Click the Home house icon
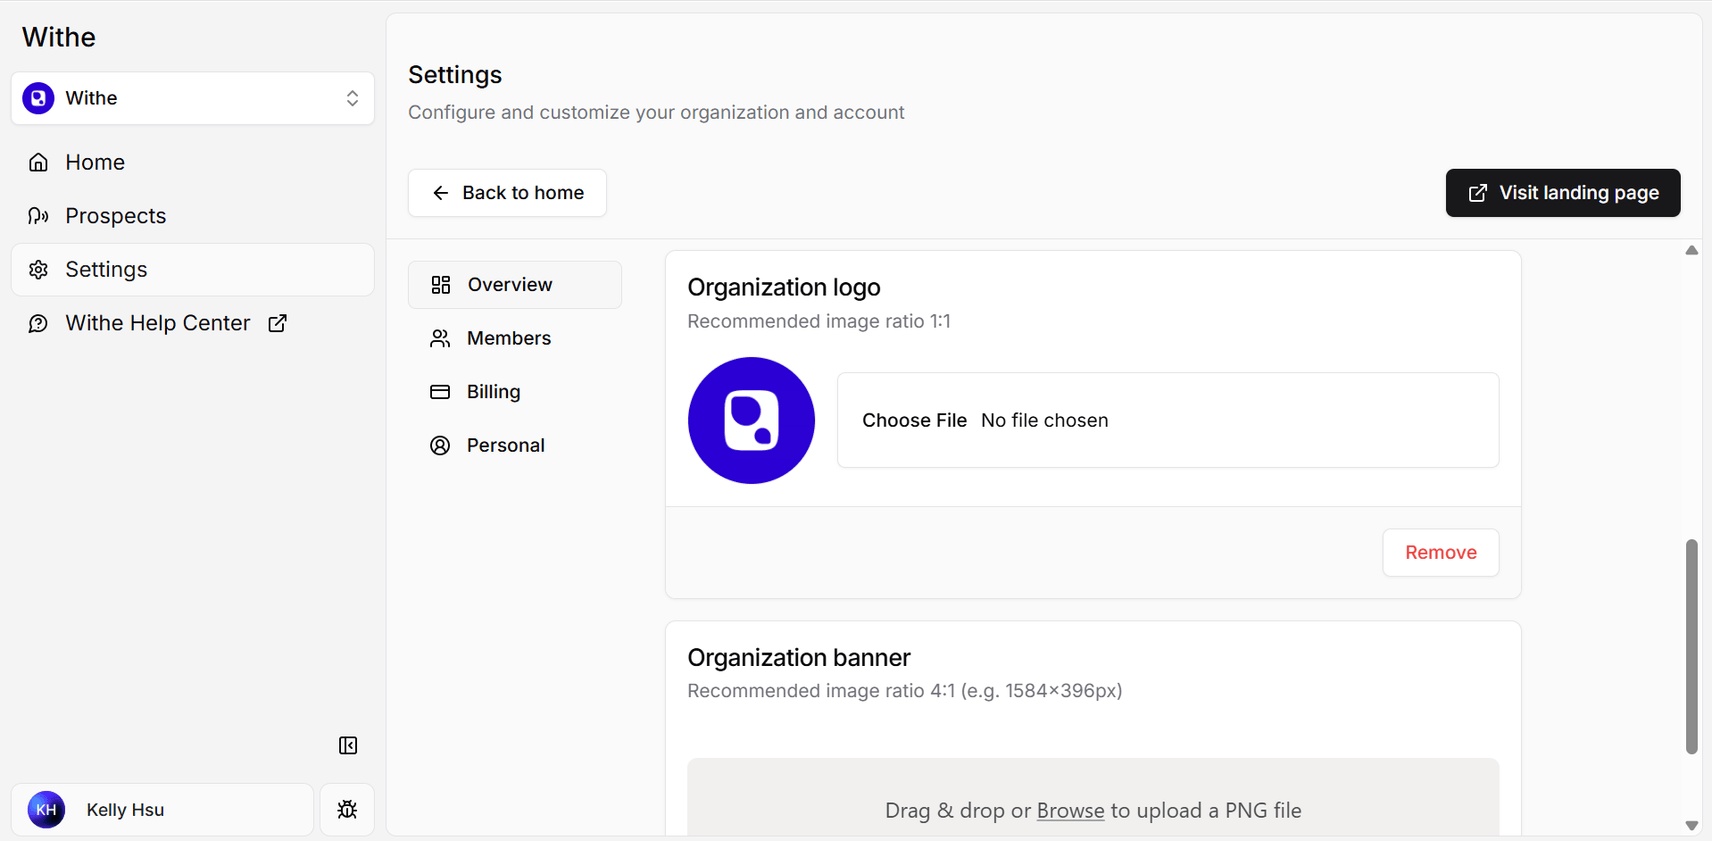 tap(39, 162)
